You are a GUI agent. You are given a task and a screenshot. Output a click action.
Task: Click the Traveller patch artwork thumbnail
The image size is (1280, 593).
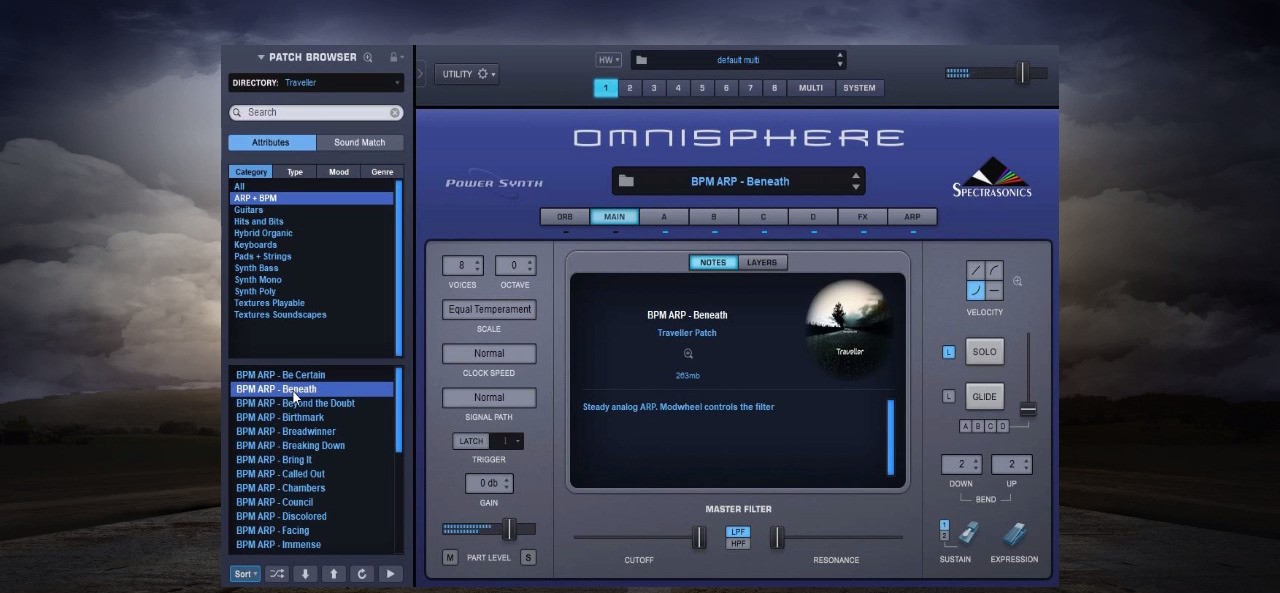click(x=849, y=330)
